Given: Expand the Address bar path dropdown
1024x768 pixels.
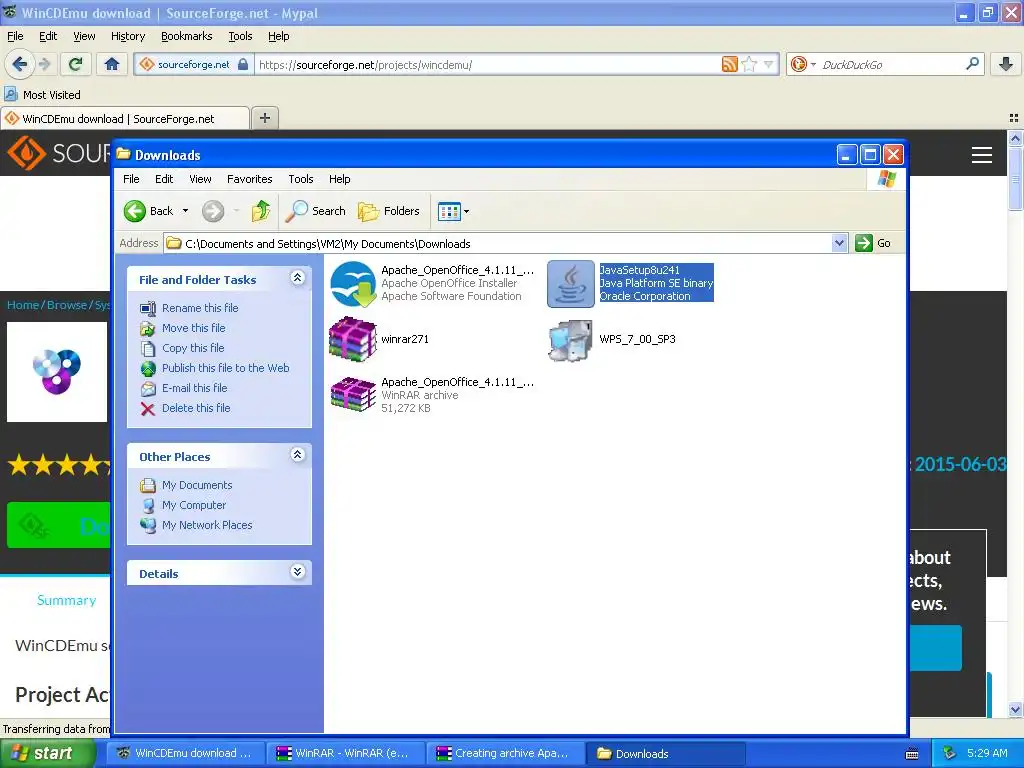Looking at the screenshot, I should [x=840, y=244].
